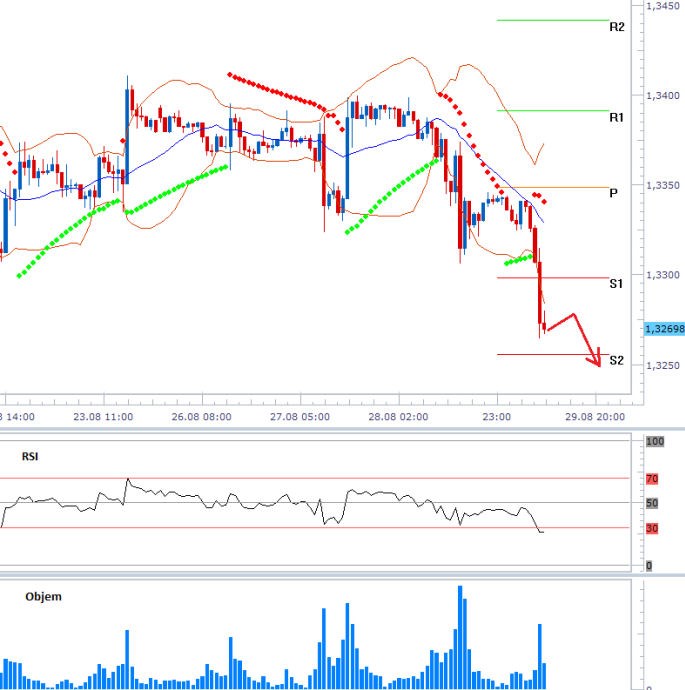Click the RSI 70 overbought level label
685x690 pixels.
pyautogui.click(x=652, y=479)
